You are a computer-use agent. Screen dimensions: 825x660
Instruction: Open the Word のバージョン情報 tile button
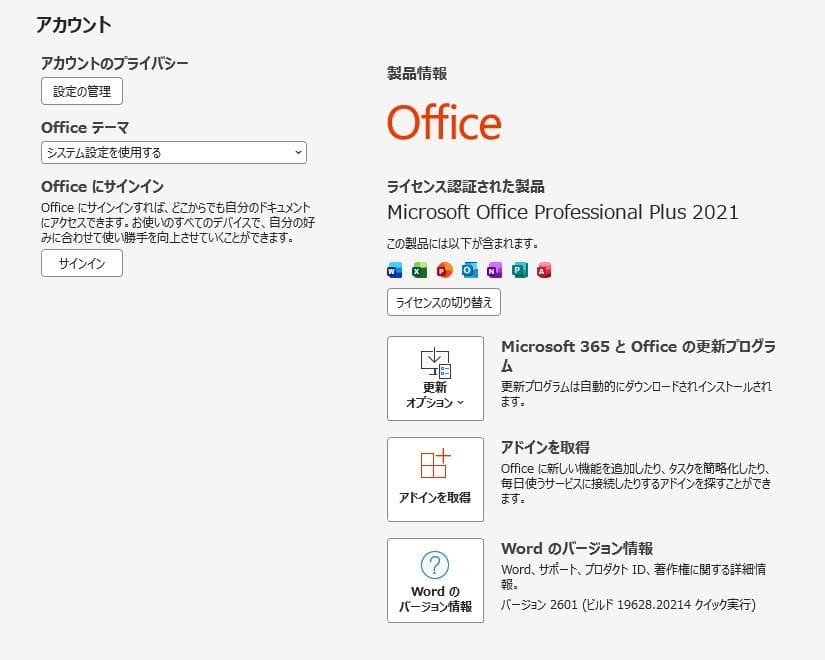point(435,581)
